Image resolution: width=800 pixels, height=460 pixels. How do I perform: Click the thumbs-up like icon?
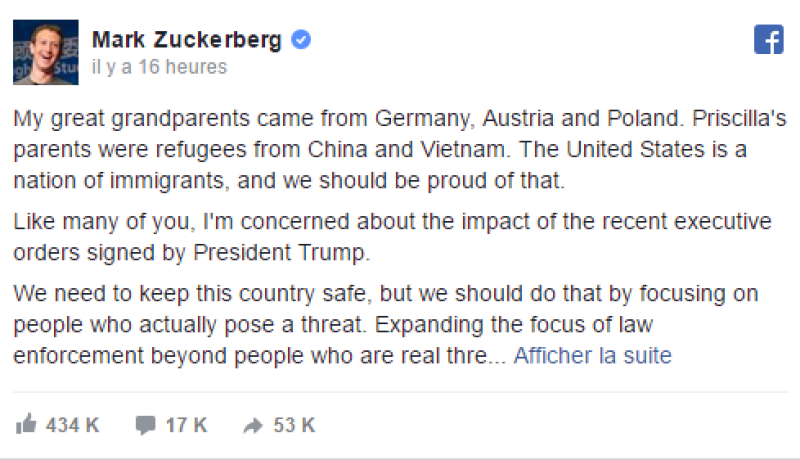(26, 424)
